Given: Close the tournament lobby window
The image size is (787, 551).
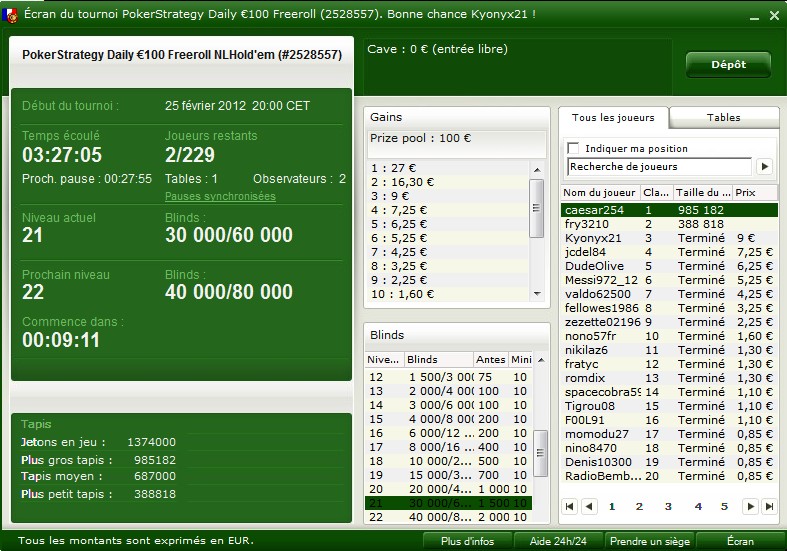Looking at the screenshot, I should coord(774,16).
